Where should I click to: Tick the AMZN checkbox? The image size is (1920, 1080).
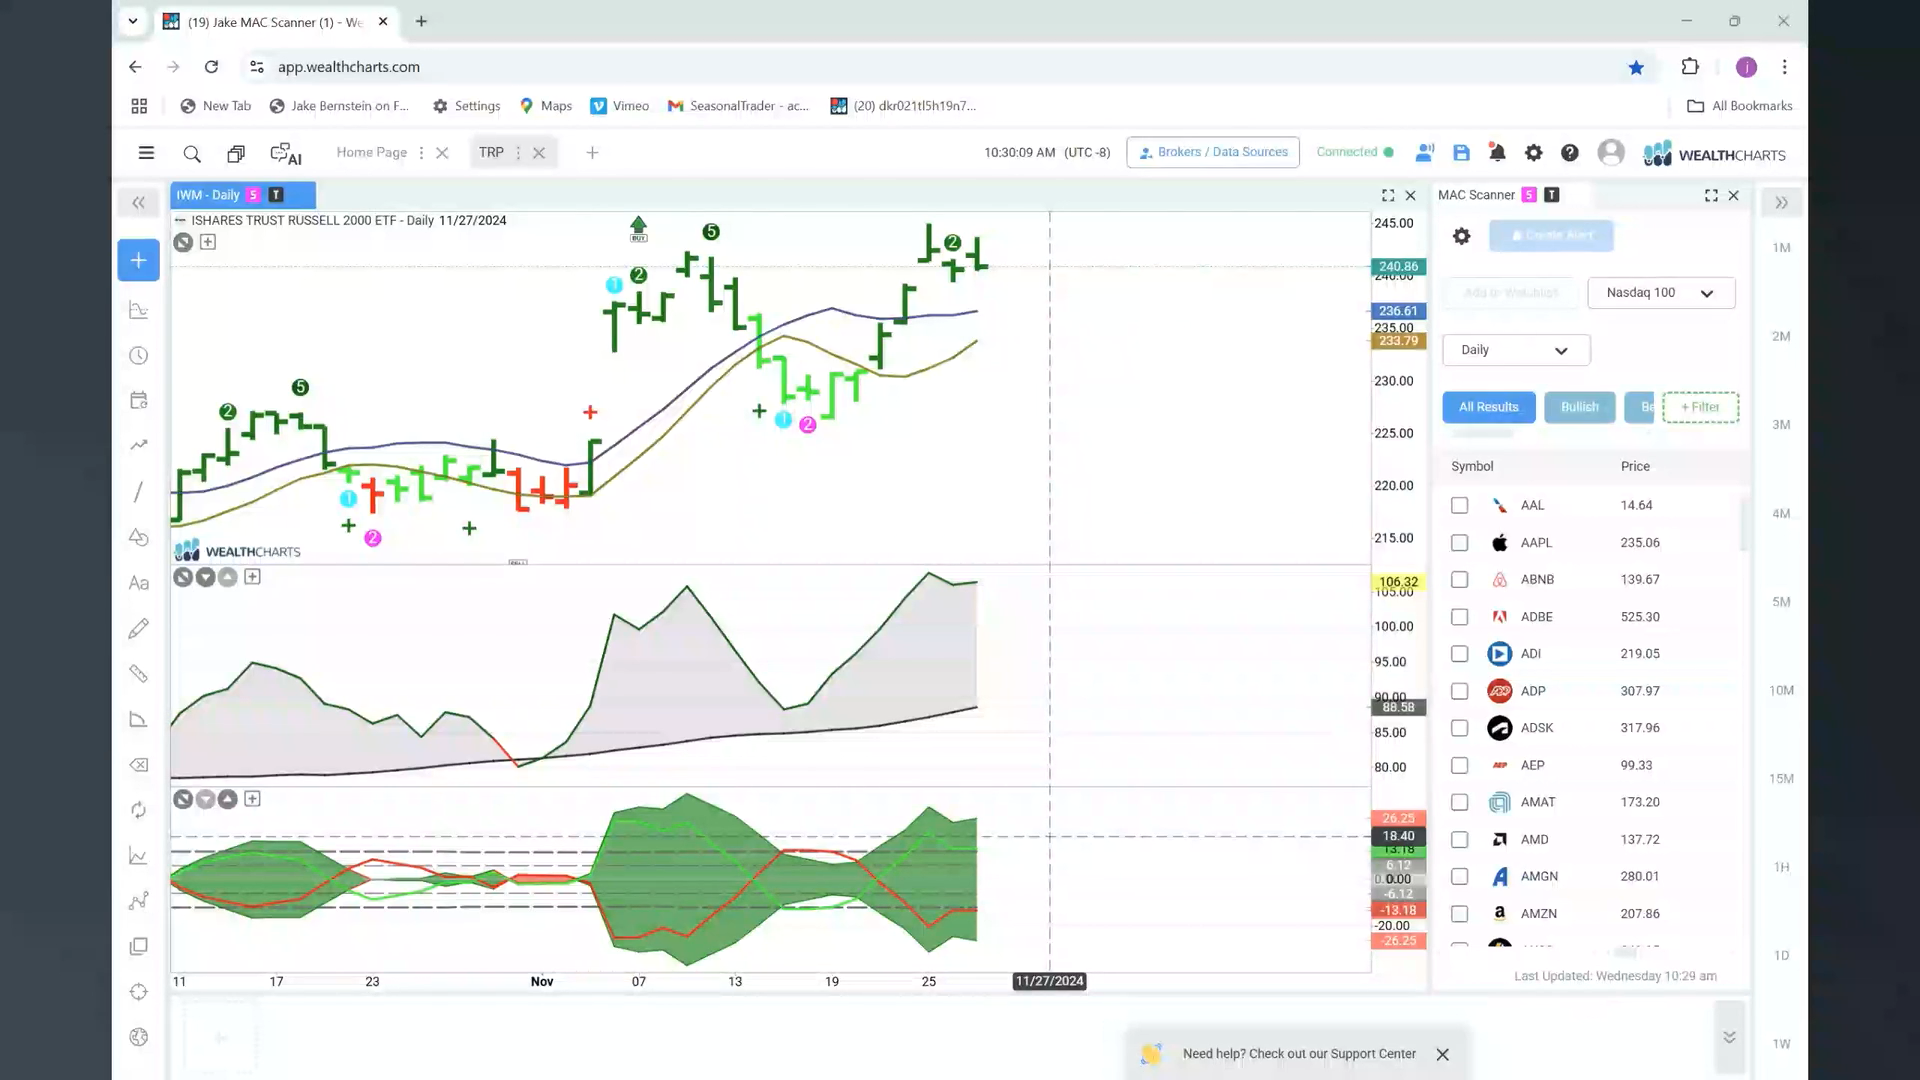click(1460, 914)
